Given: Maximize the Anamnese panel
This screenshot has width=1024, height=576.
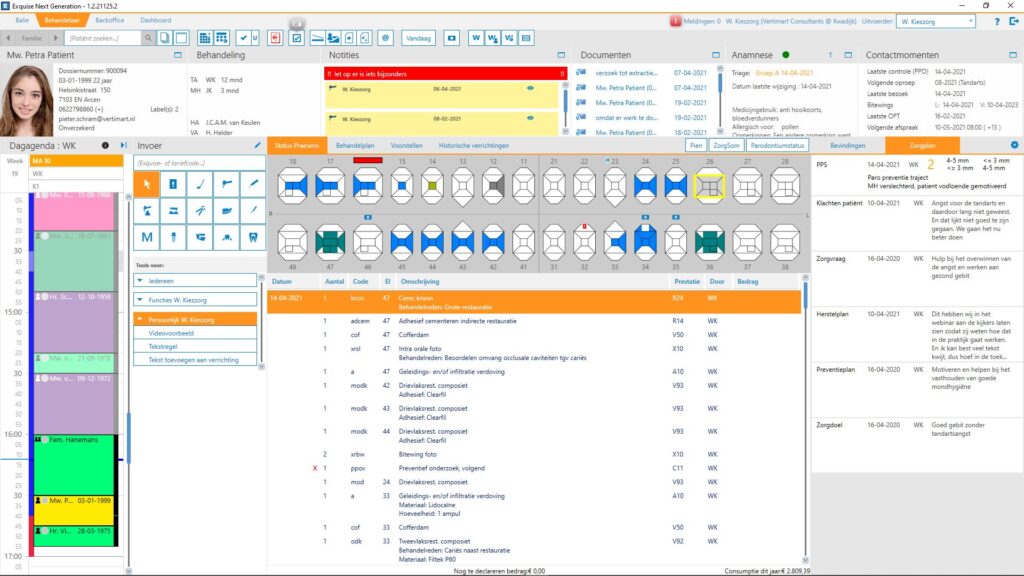Looking at the screenshot, I should tap(848, 55).
